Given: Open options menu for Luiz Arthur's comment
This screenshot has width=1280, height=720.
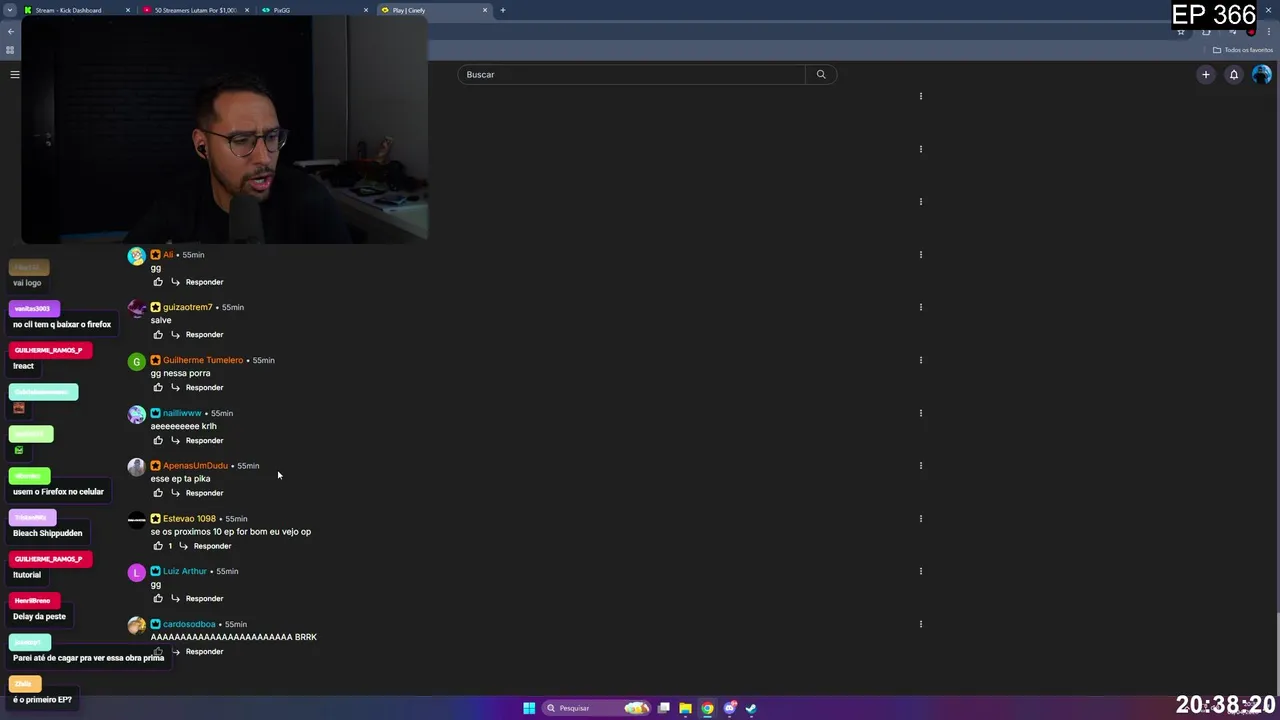Looking at the screenshot, I should [920, 571].
